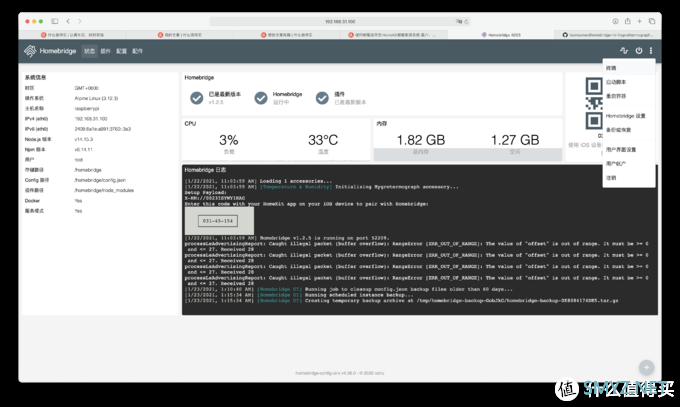Click the round plus button at bottom right

(x=646, y=368)
